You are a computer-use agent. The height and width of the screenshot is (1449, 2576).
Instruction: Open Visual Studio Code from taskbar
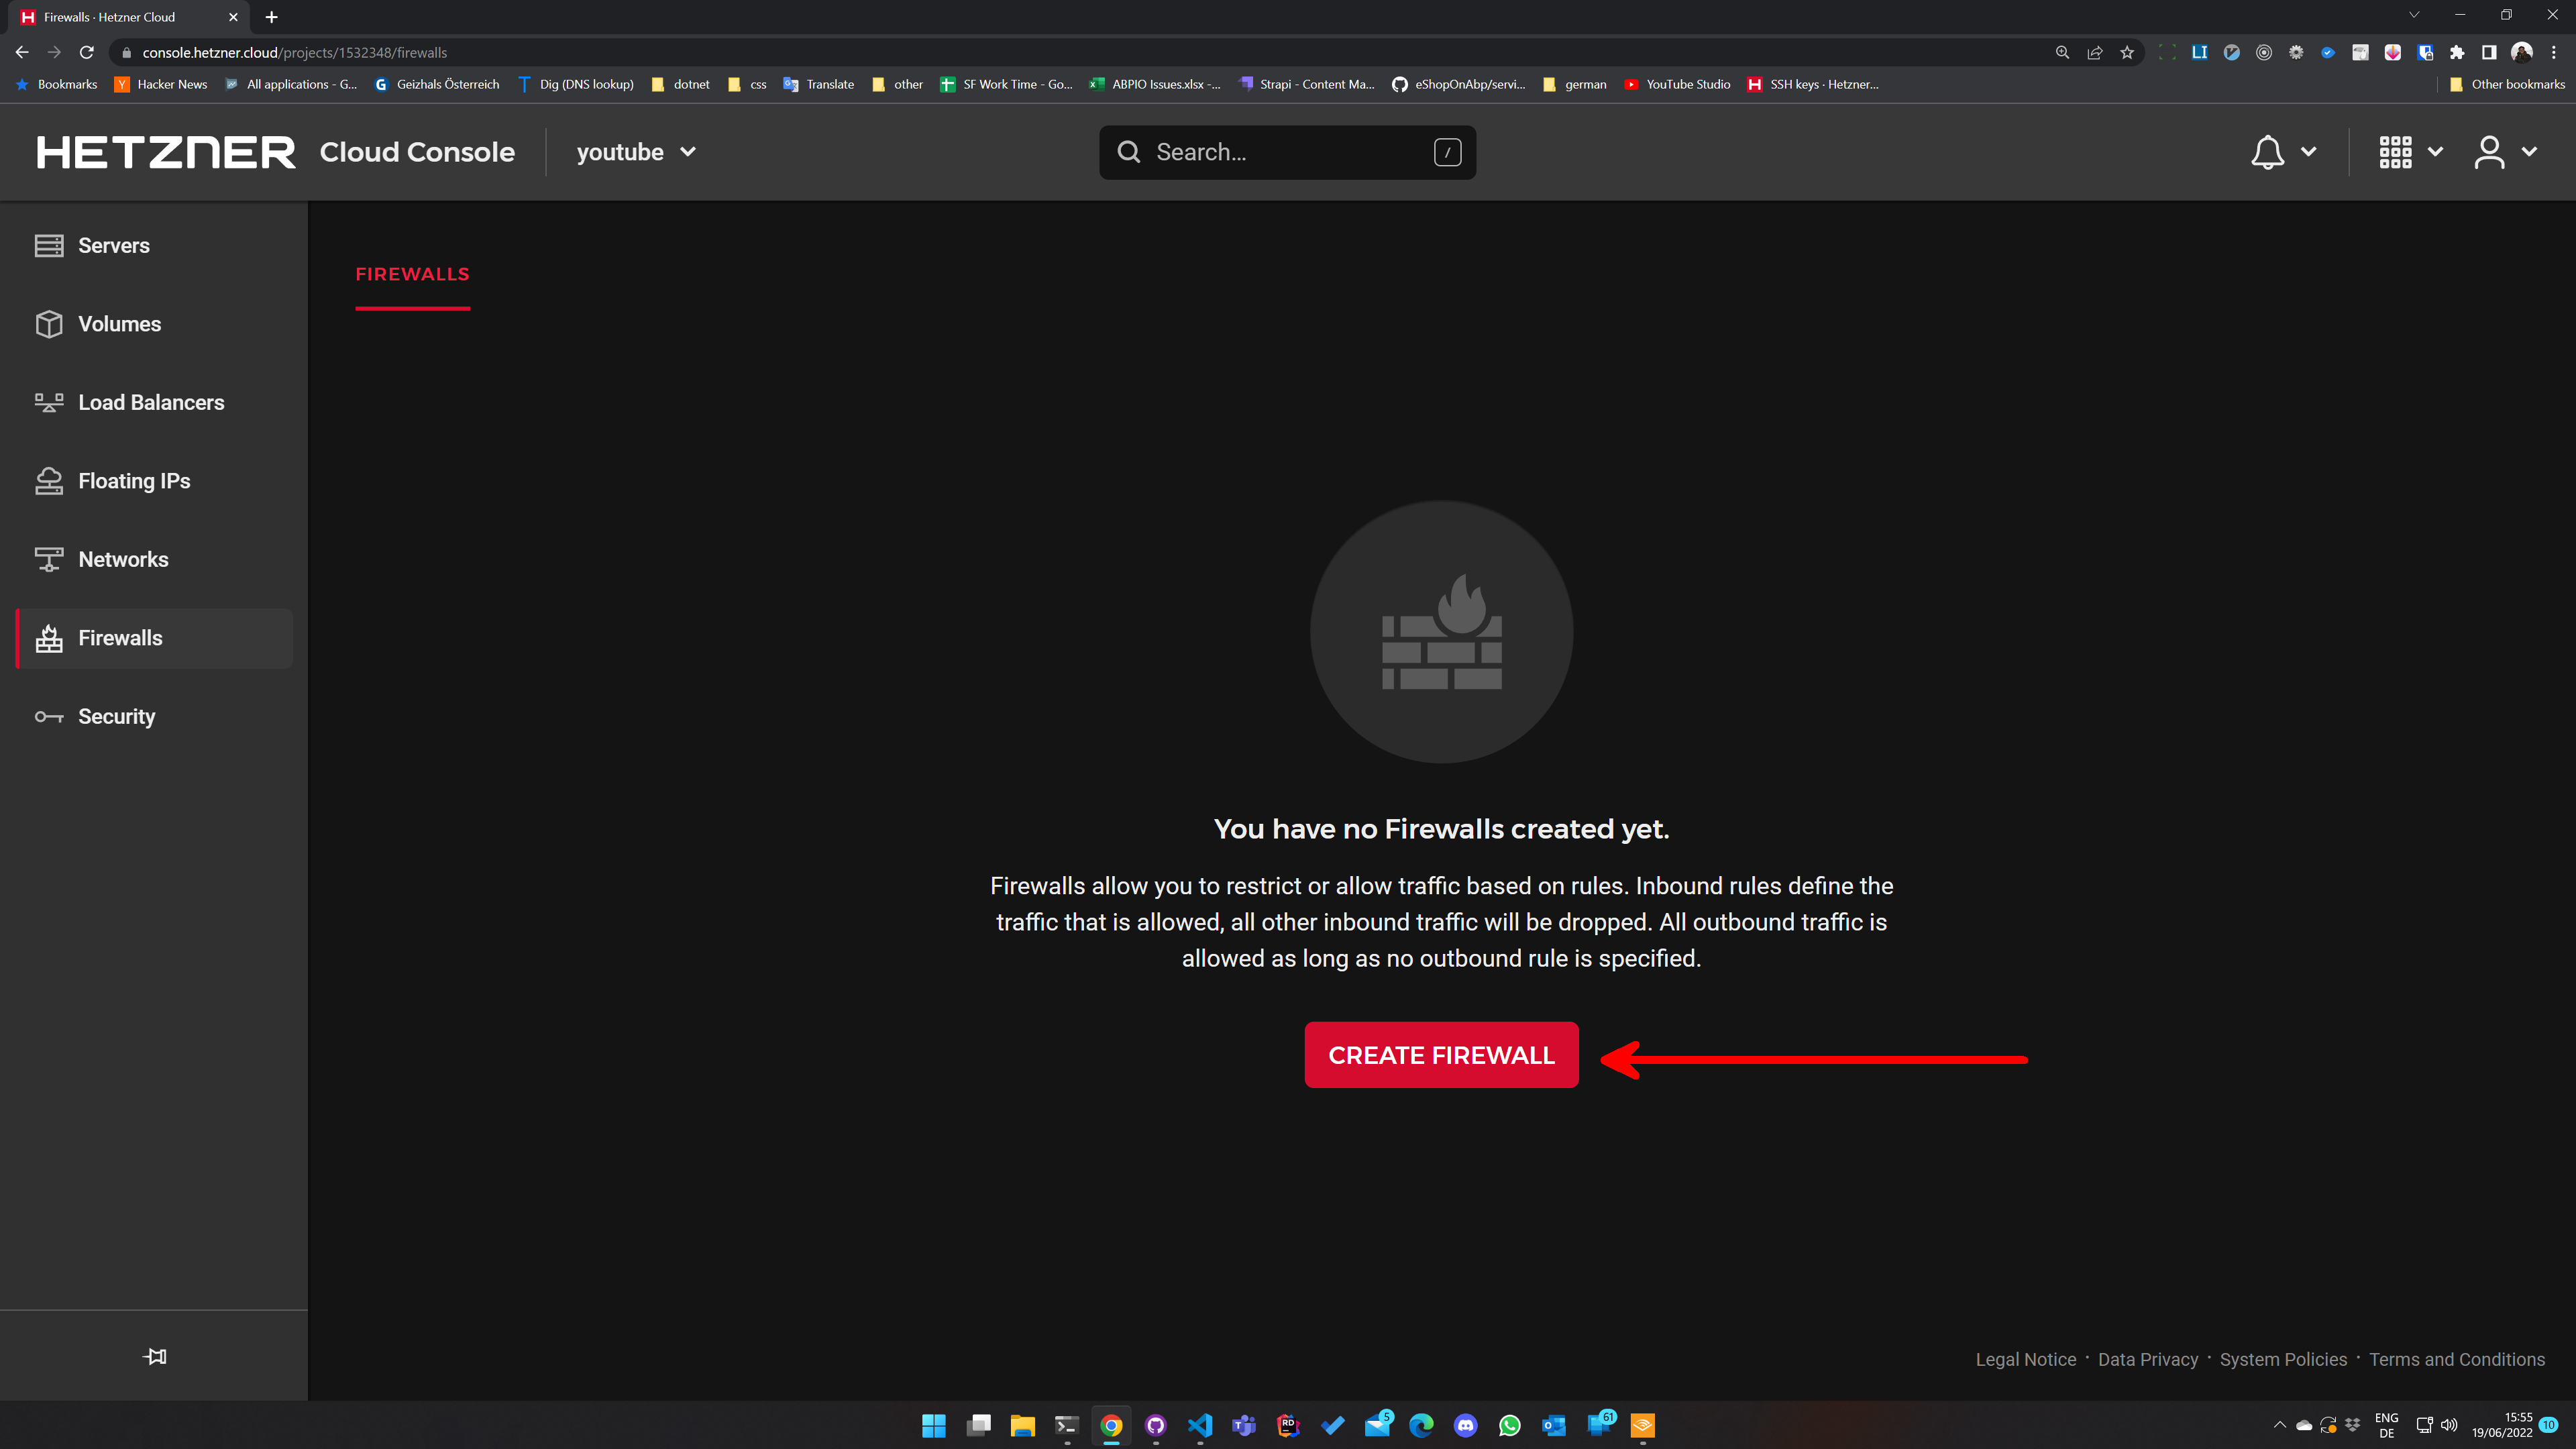coord(1200,1425)
